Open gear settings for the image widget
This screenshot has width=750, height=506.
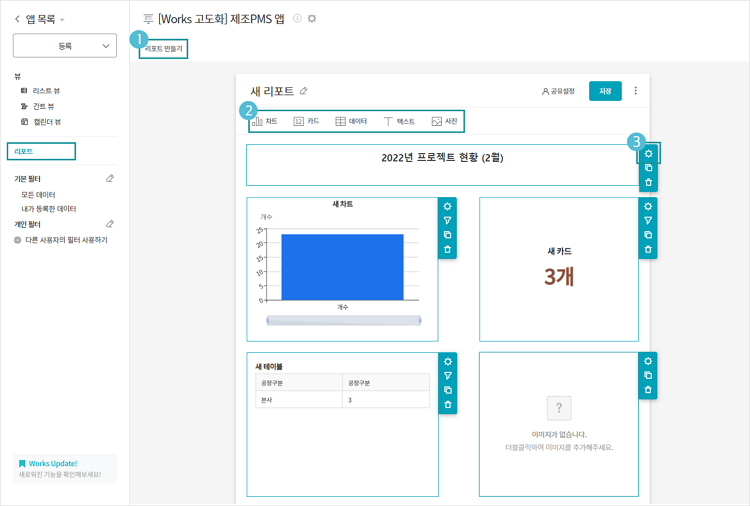point(648,362)
